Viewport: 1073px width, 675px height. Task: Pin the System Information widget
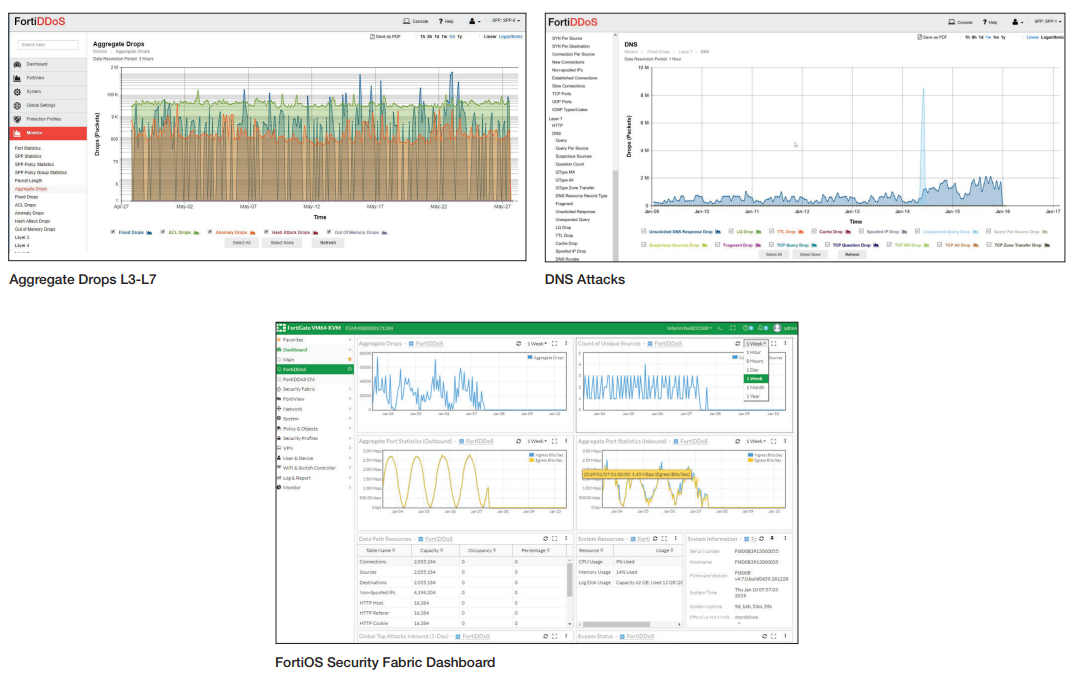[x=772, y=538]
